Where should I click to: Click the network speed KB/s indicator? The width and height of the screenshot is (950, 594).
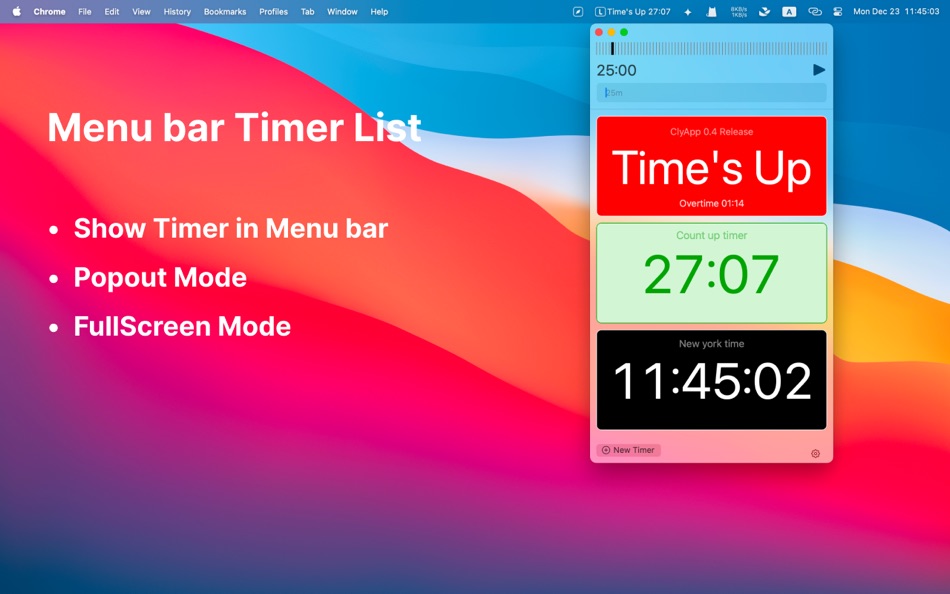pos(739,12)
